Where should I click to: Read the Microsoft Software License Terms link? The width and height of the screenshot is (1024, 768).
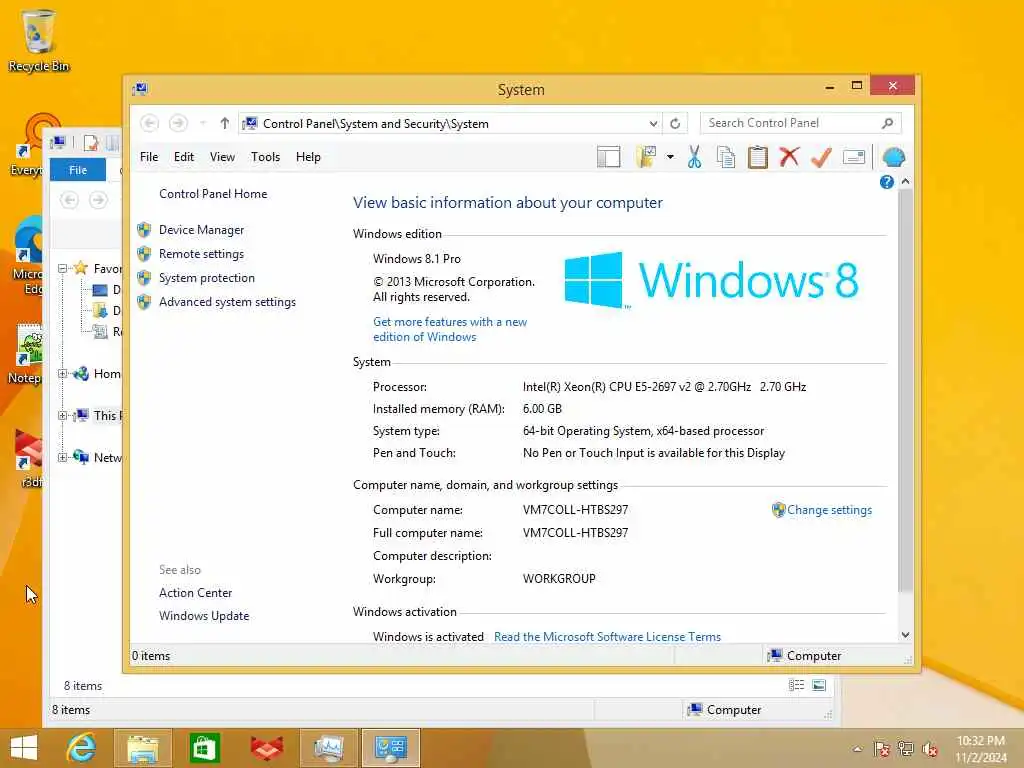607,637
